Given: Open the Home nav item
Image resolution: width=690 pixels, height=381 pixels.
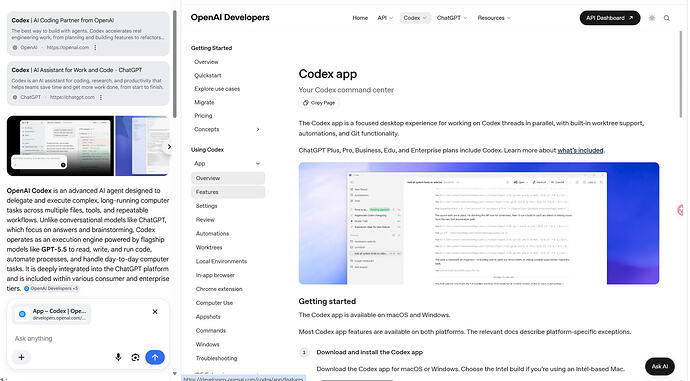Looking at the screenshot, I should click(360, 18).
